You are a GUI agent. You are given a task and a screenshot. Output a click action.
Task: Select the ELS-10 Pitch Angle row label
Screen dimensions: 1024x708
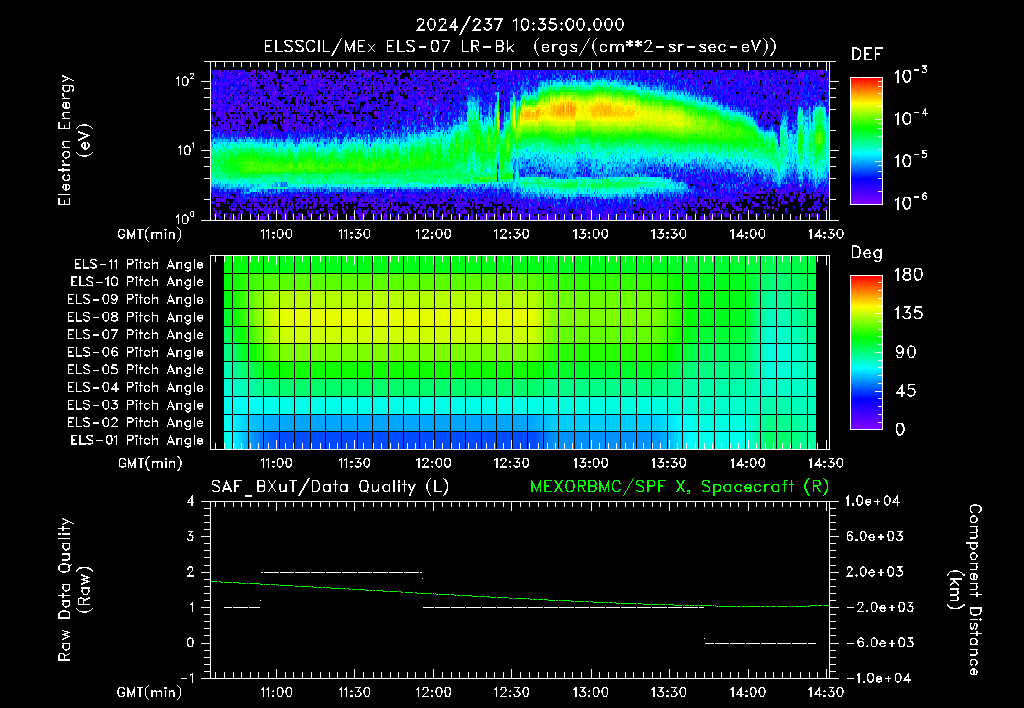(137, 282)
